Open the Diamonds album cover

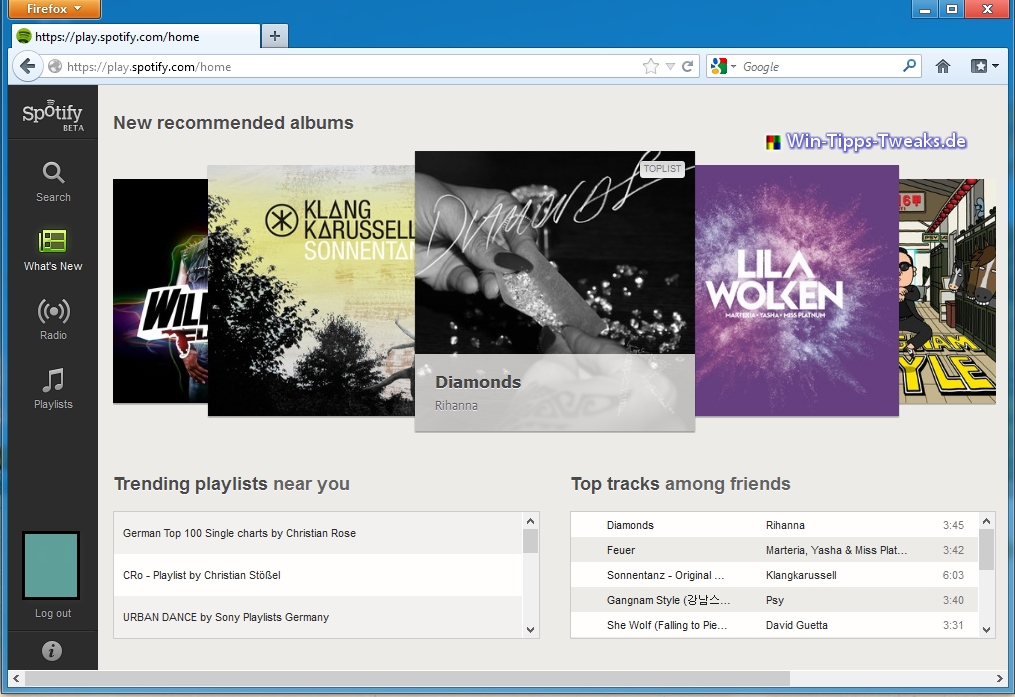555,291
